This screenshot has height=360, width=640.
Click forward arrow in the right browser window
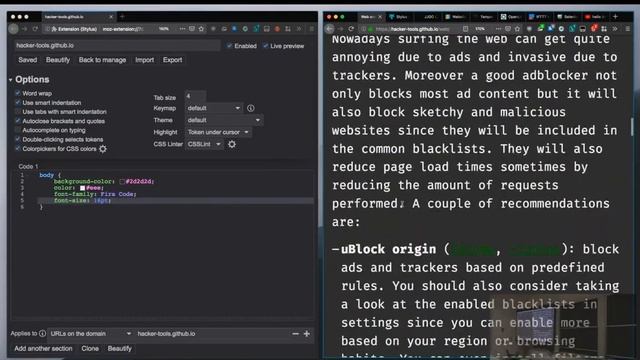pos(340,29)
